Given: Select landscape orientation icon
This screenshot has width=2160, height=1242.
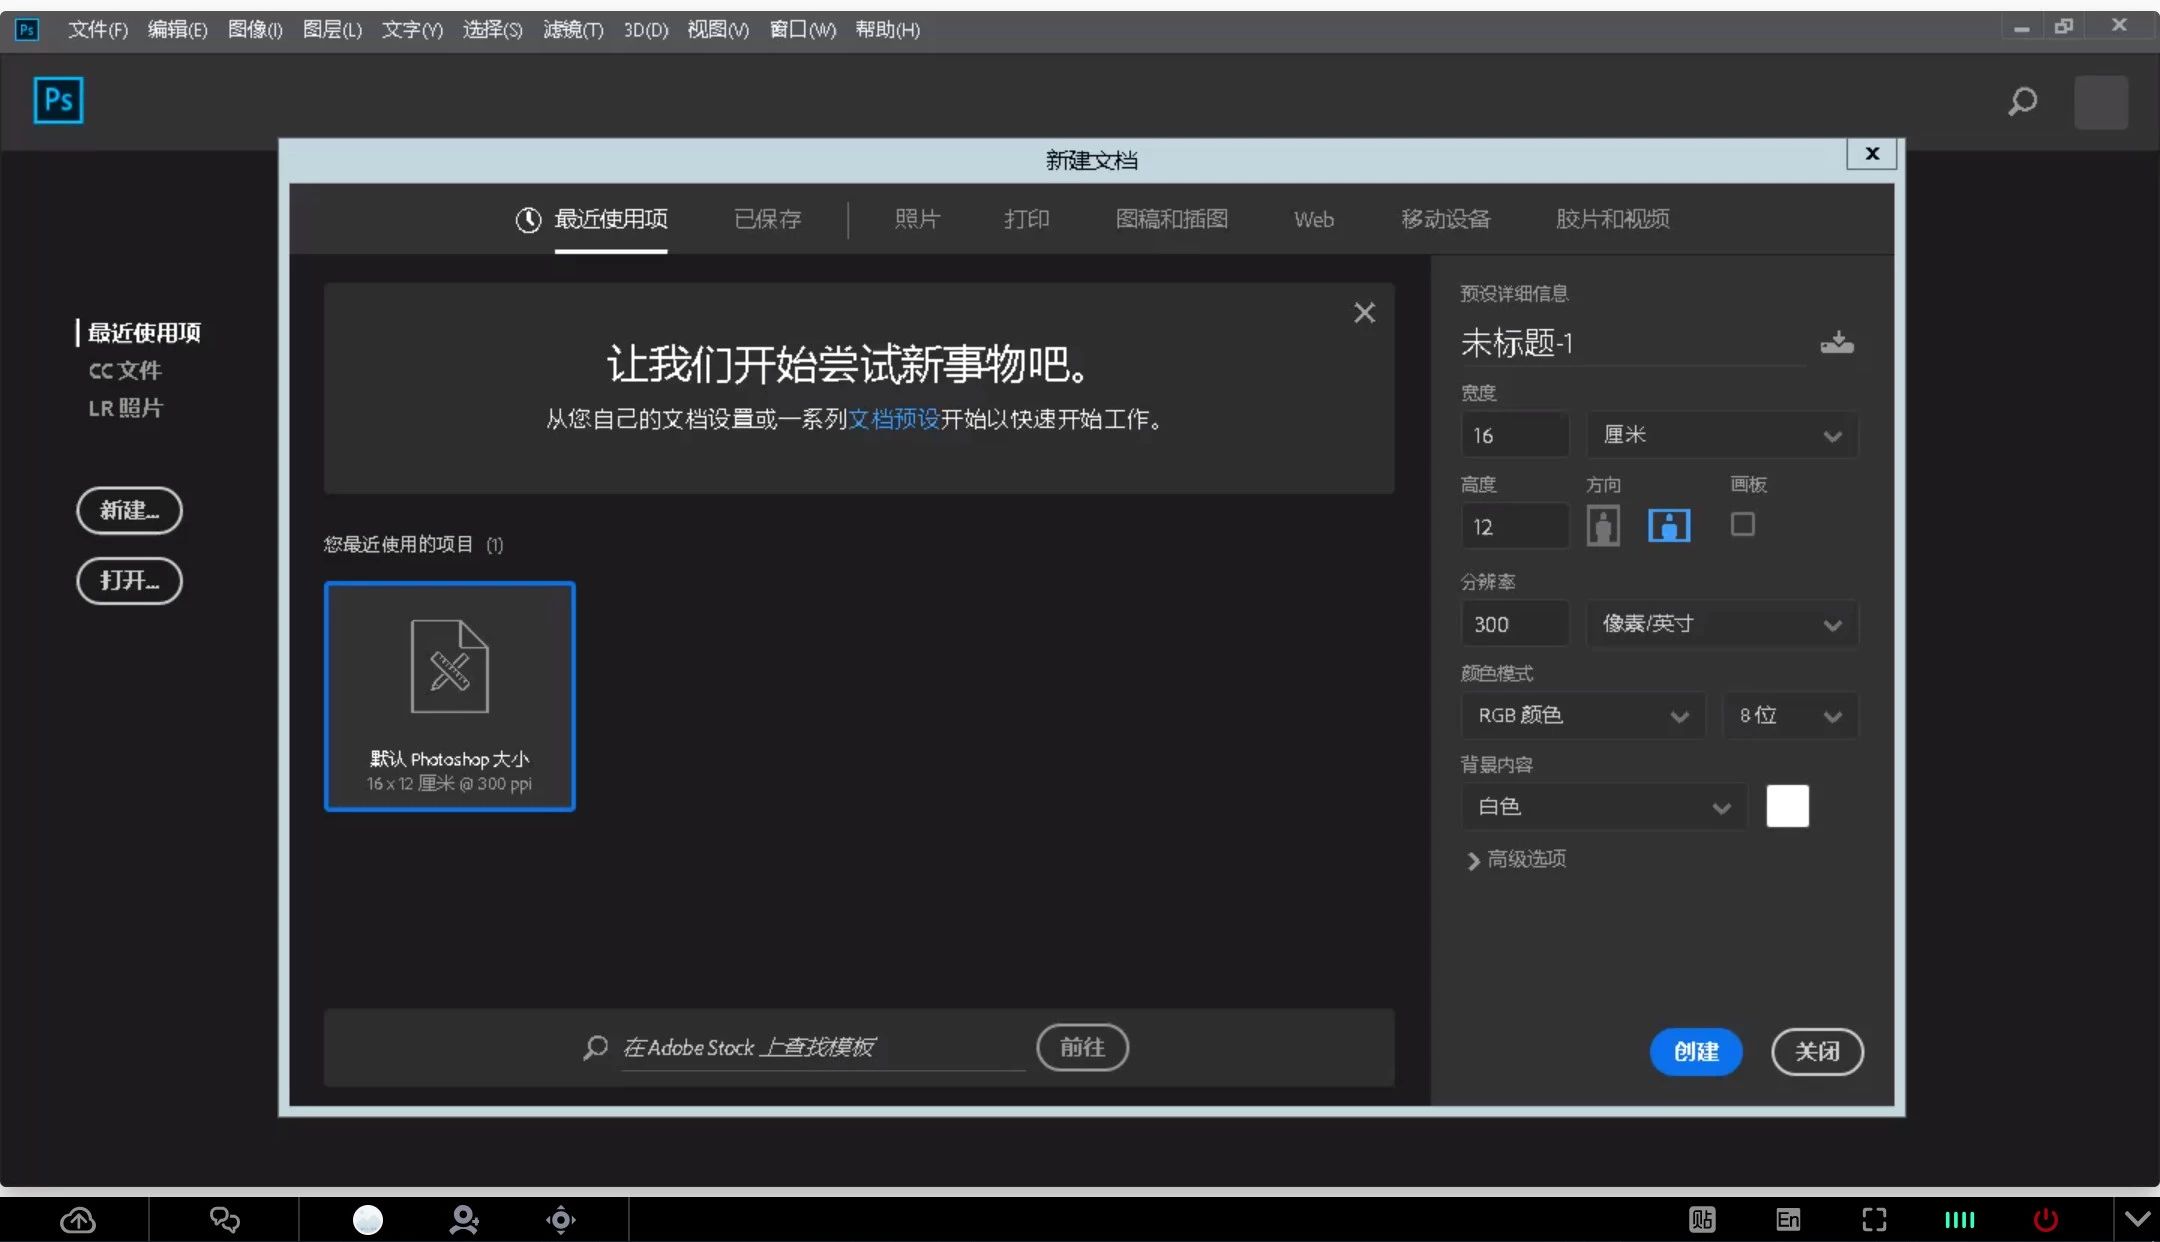Looking at the screenshot, I should 1669,525.
